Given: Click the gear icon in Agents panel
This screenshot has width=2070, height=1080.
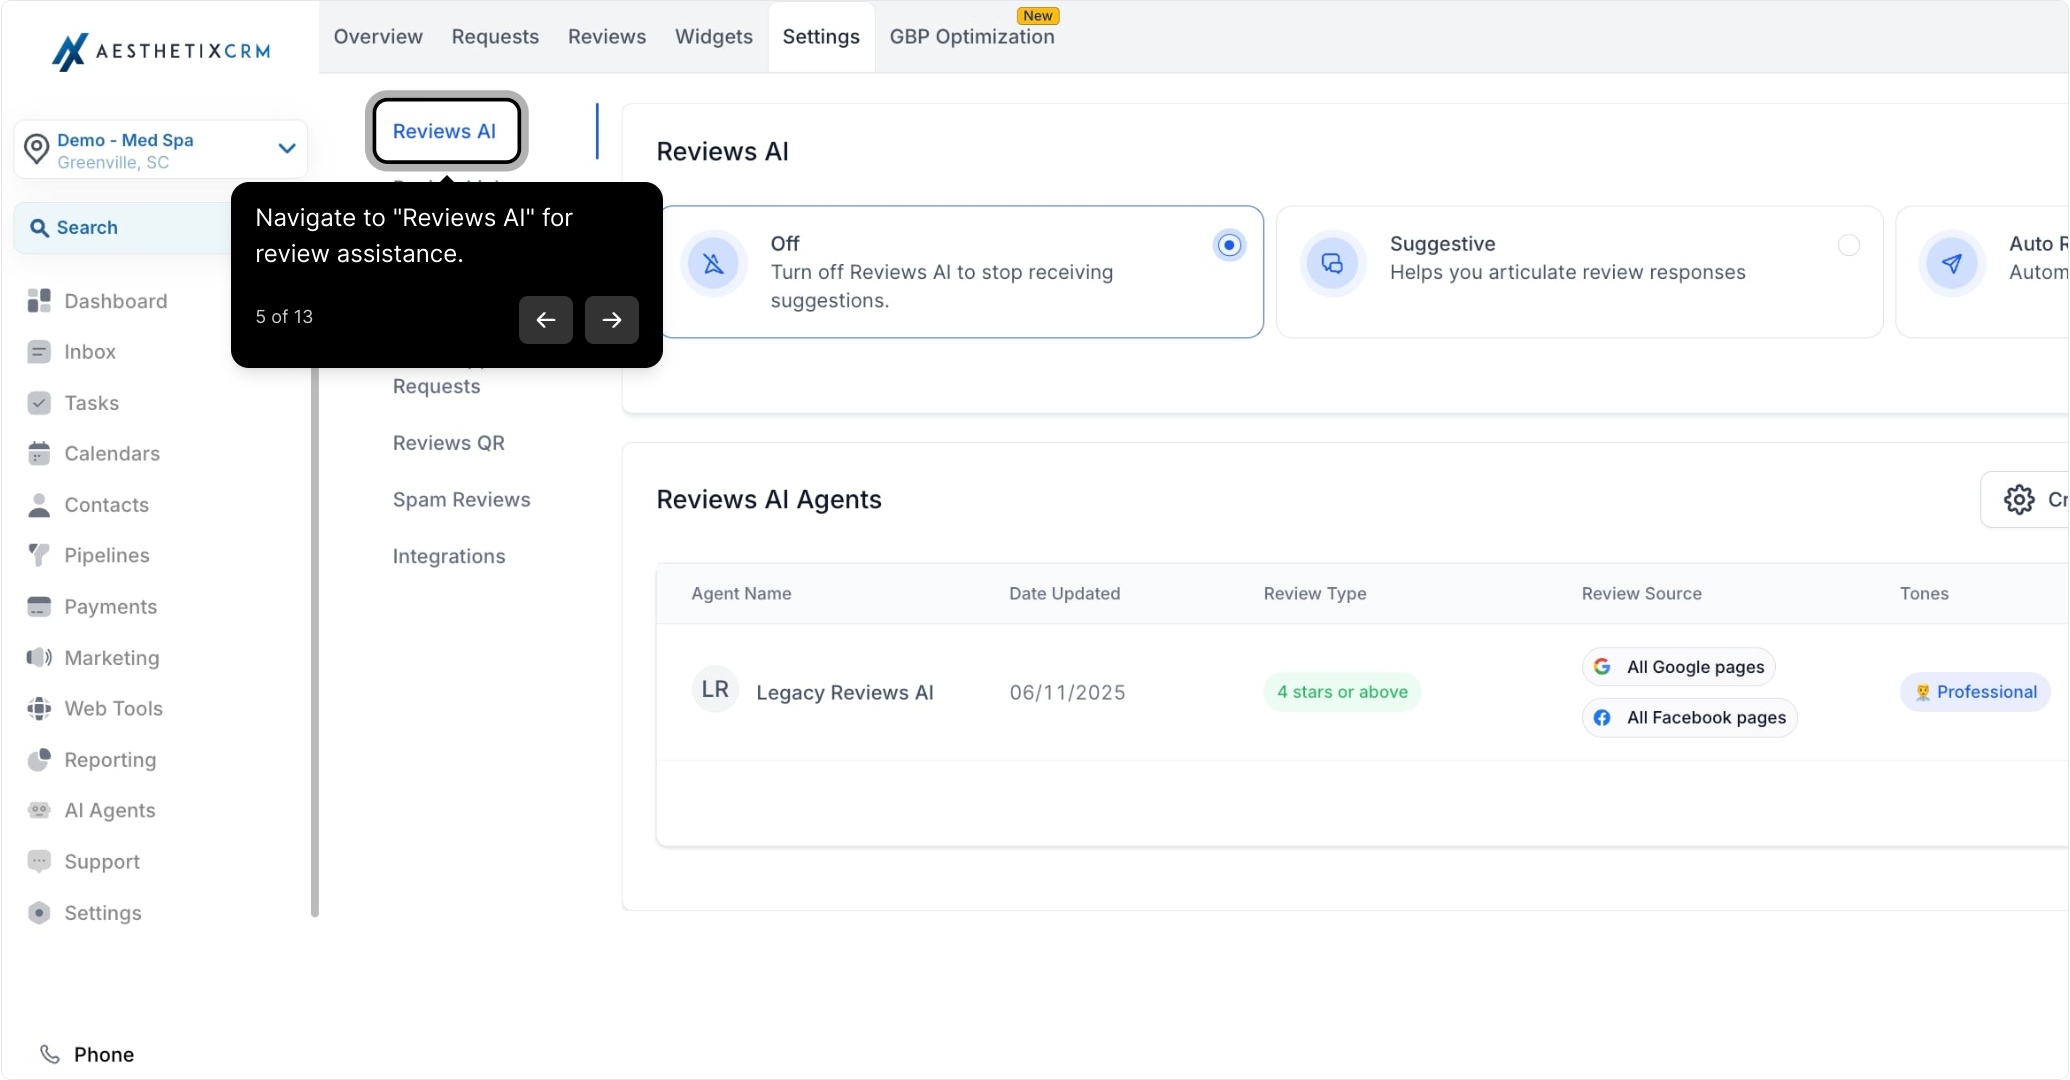Looking at the screenshot, I should click(2019, 500).
